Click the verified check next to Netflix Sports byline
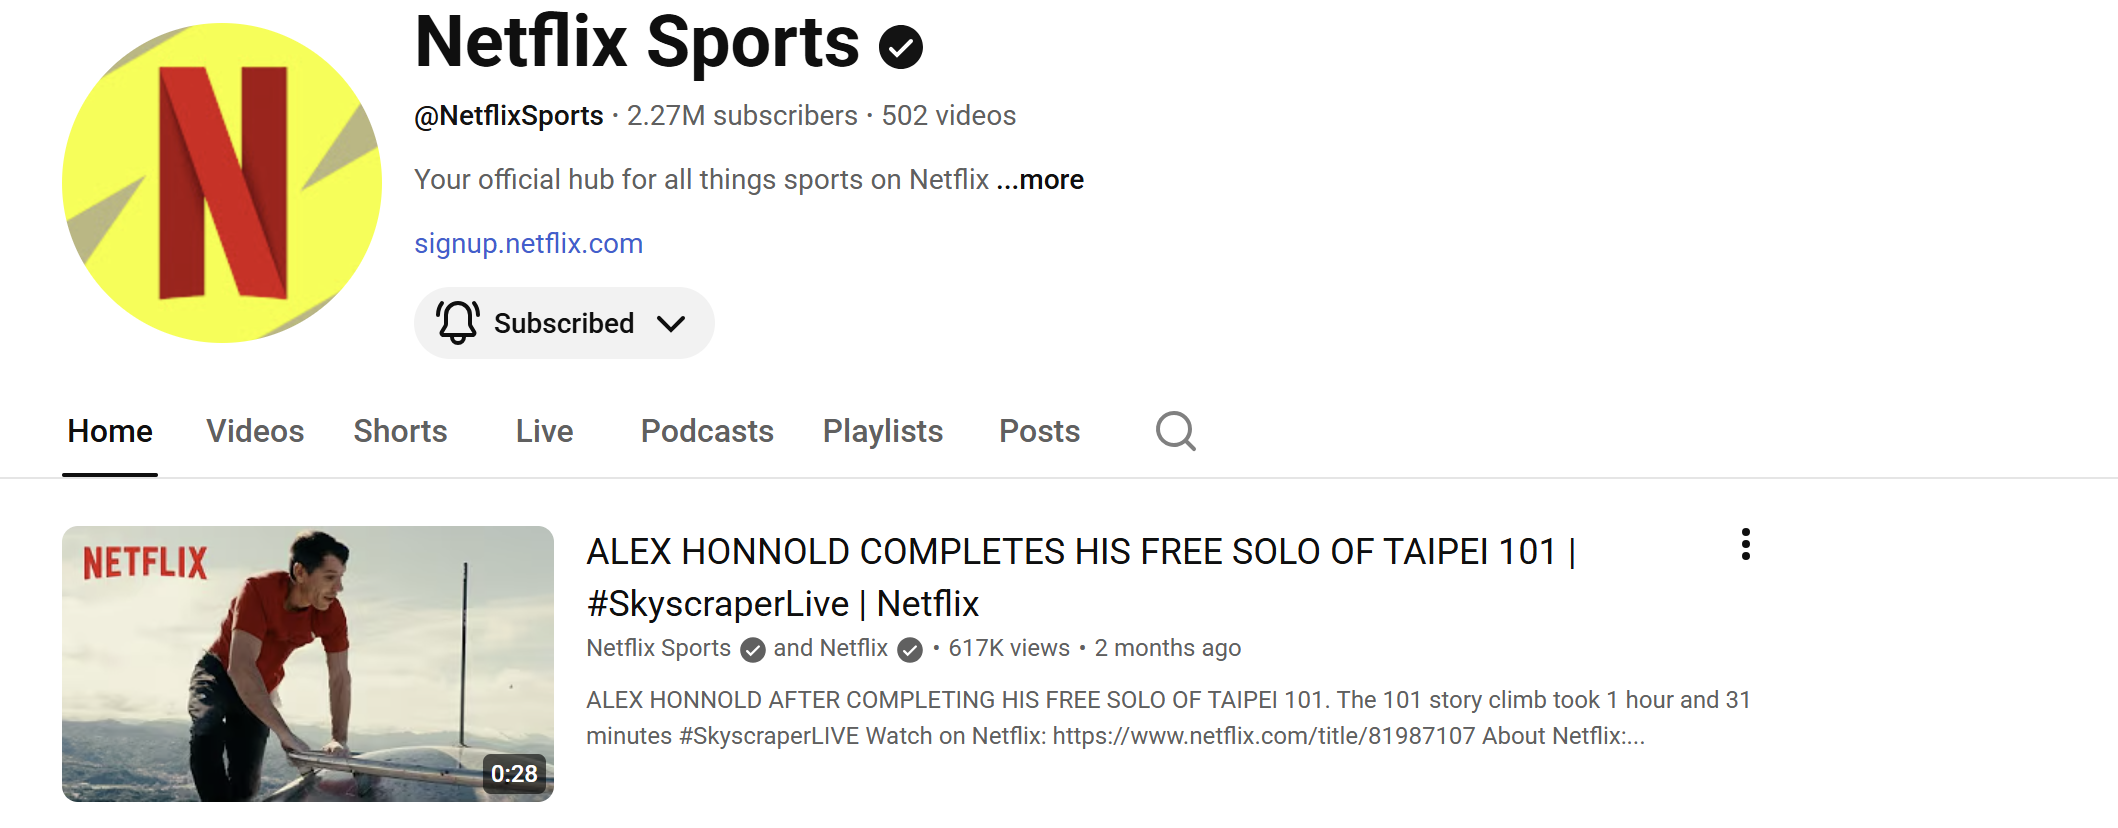 (x=753, y=650)
